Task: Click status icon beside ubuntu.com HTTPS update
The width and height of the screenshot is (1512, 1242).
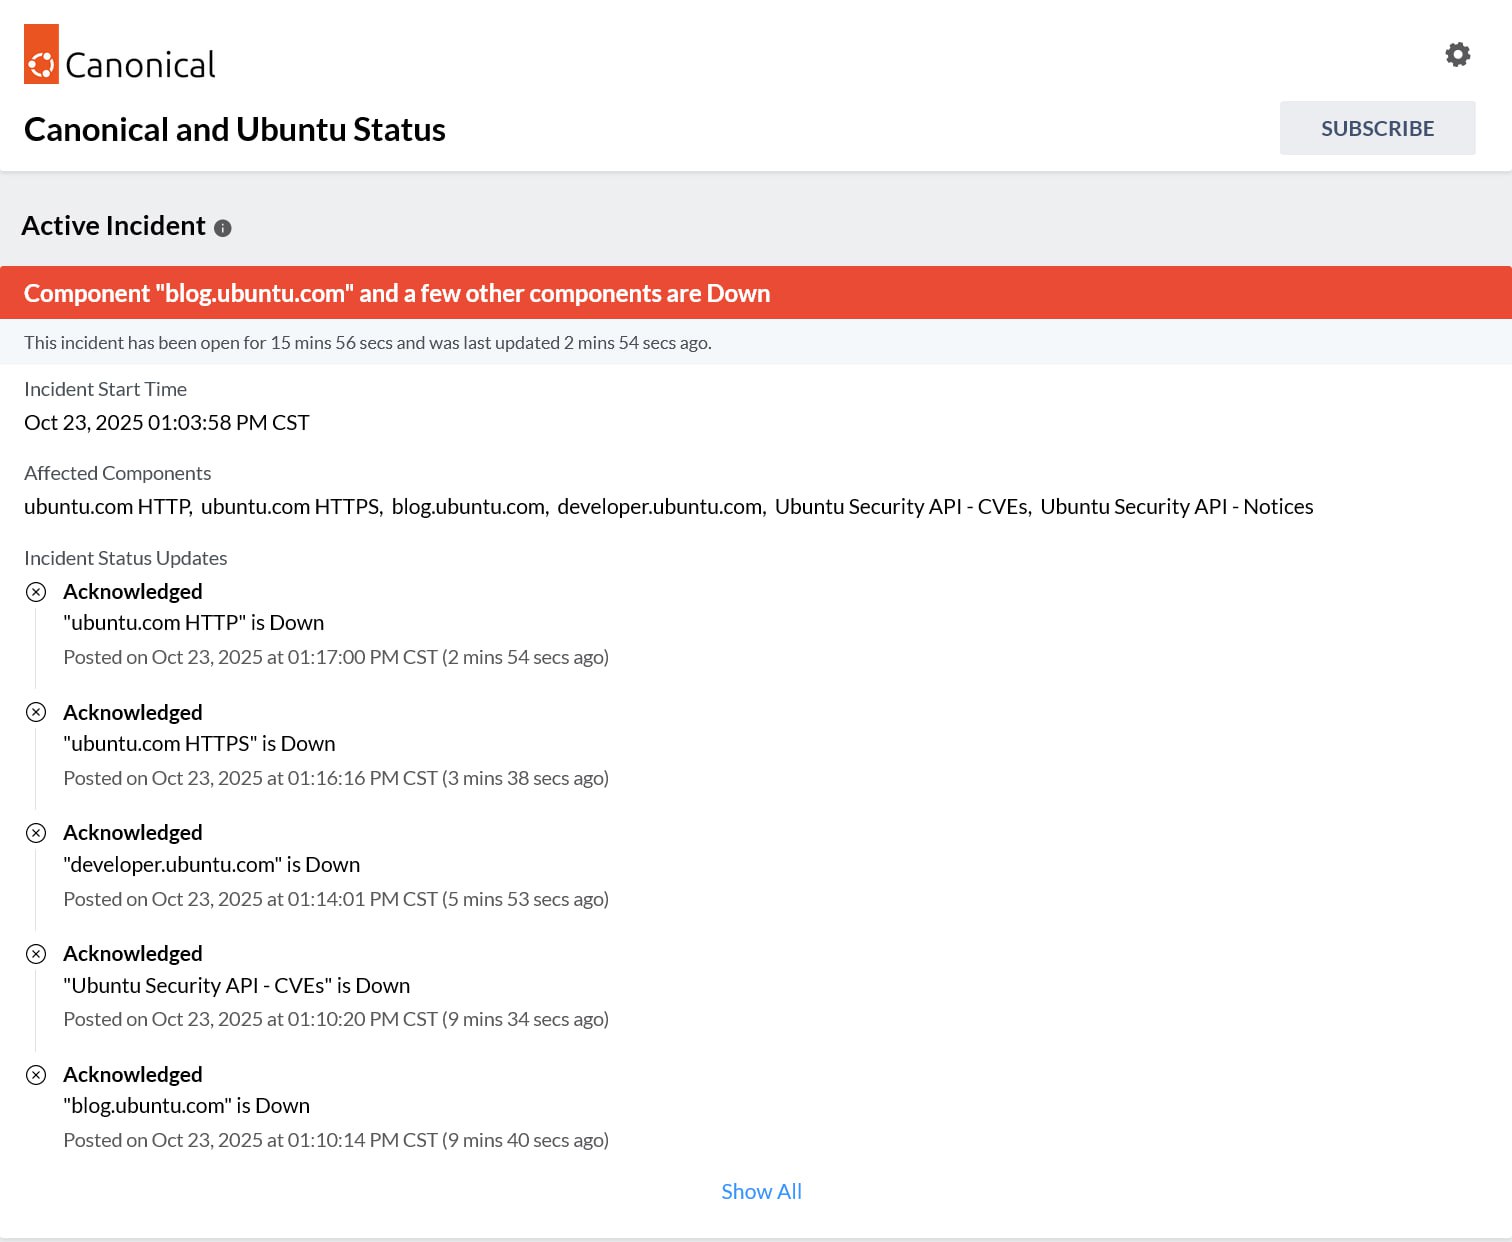Action: tap(36, 712)
